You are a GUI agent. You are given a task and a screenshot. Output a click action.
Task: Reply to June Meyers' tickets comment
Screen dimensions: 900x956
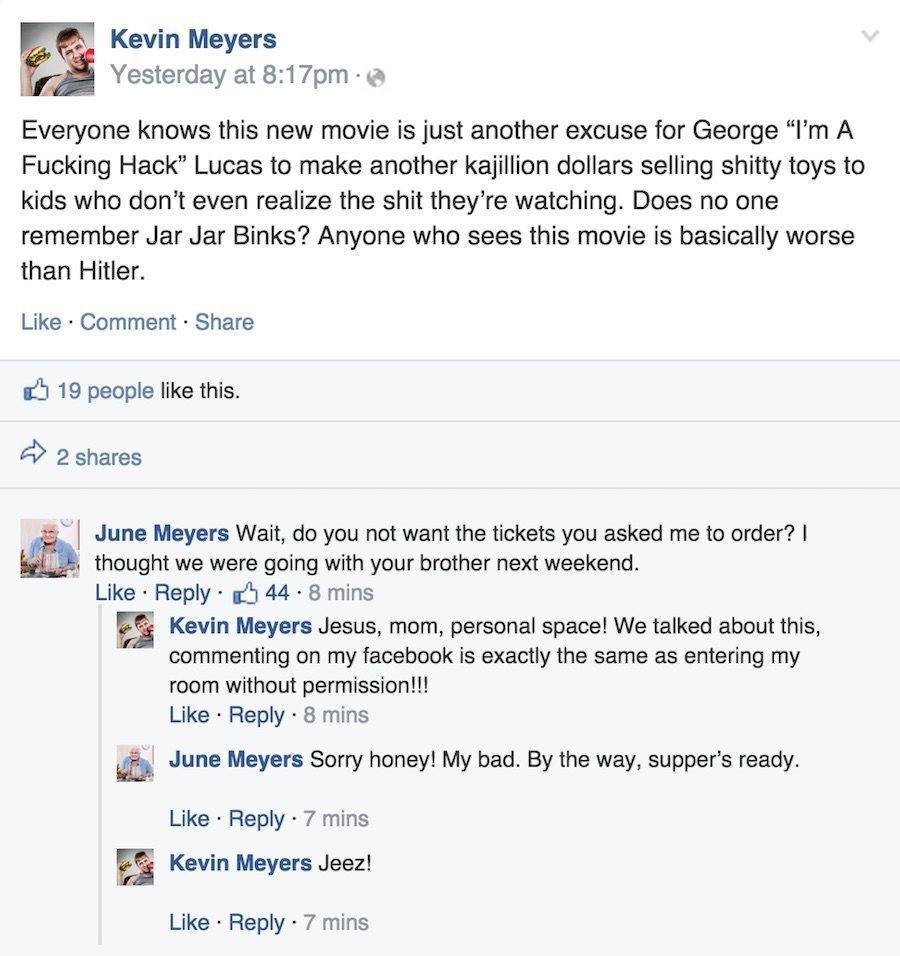pyautogui.click(x=182, y=592)
